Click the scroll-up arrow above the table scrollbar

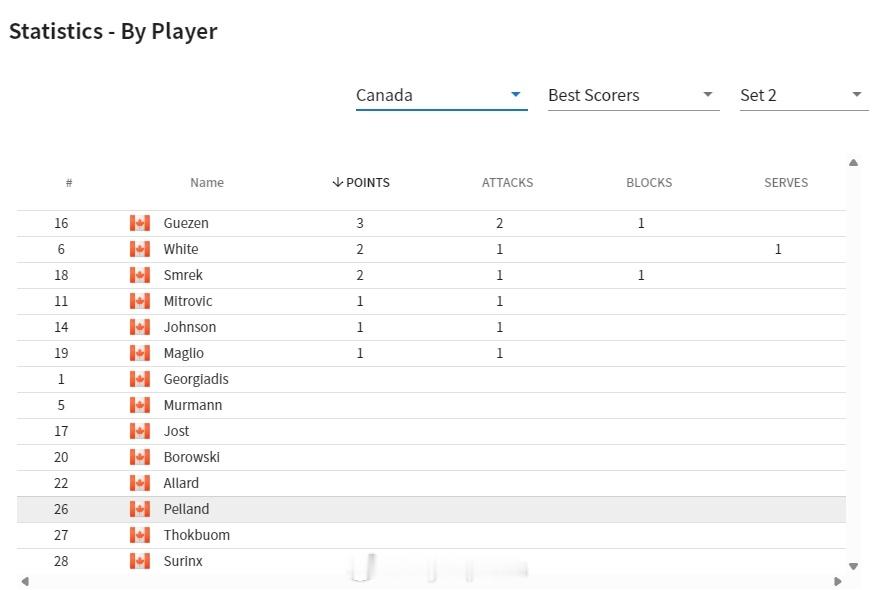point(853,162)
